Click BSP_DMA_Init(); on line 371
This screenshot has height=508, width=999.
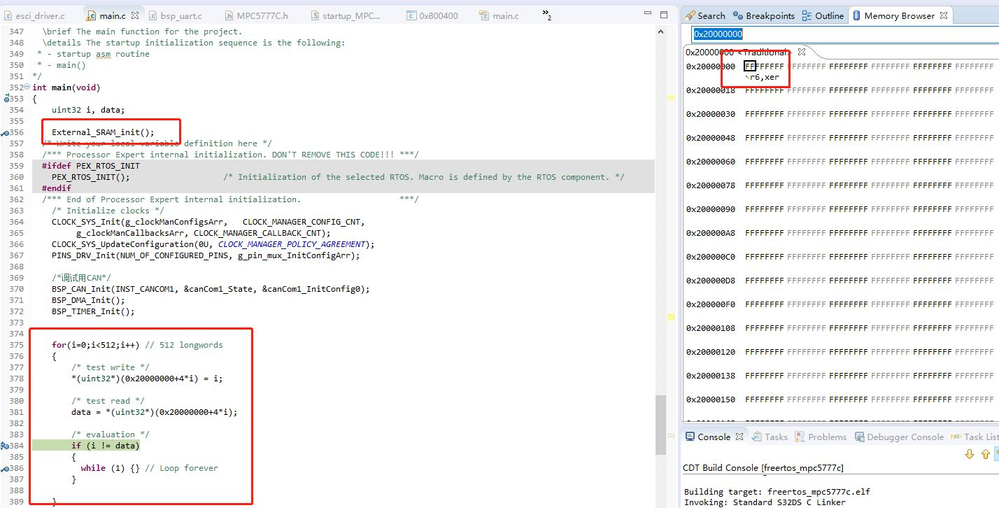(x=89, y=300)
